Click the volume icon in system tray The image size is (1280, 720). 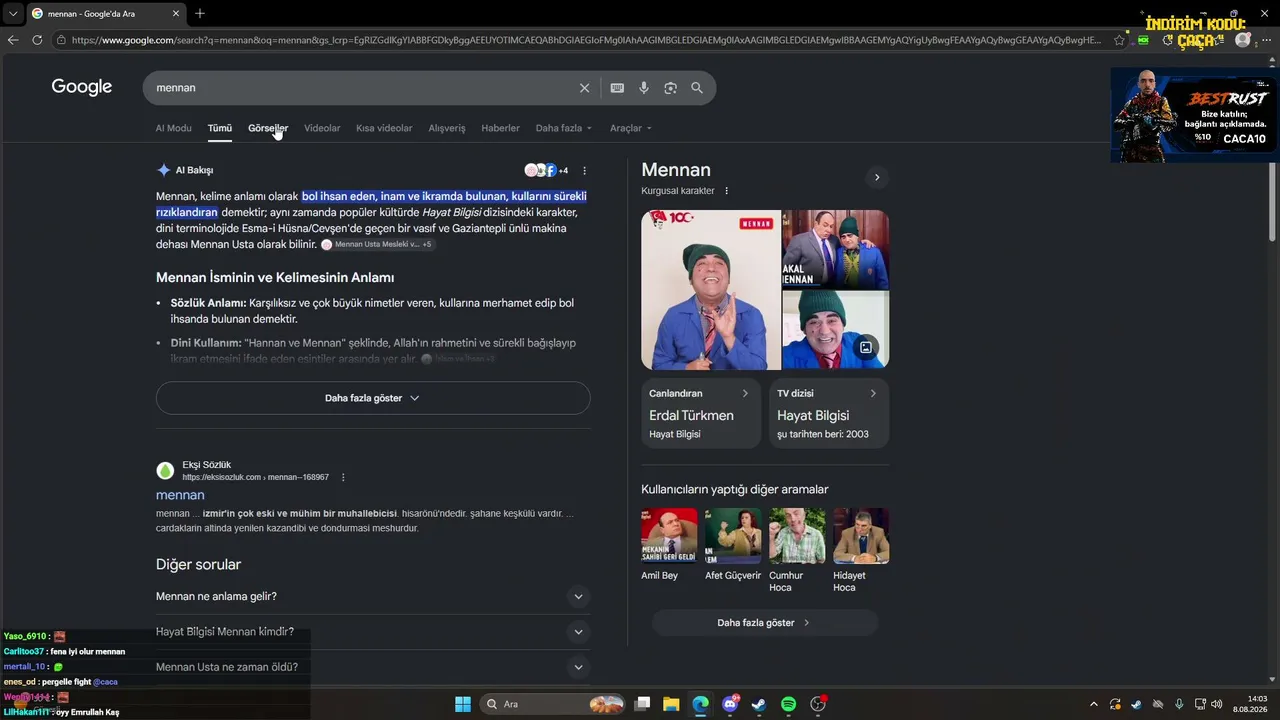coord(1216,704)
